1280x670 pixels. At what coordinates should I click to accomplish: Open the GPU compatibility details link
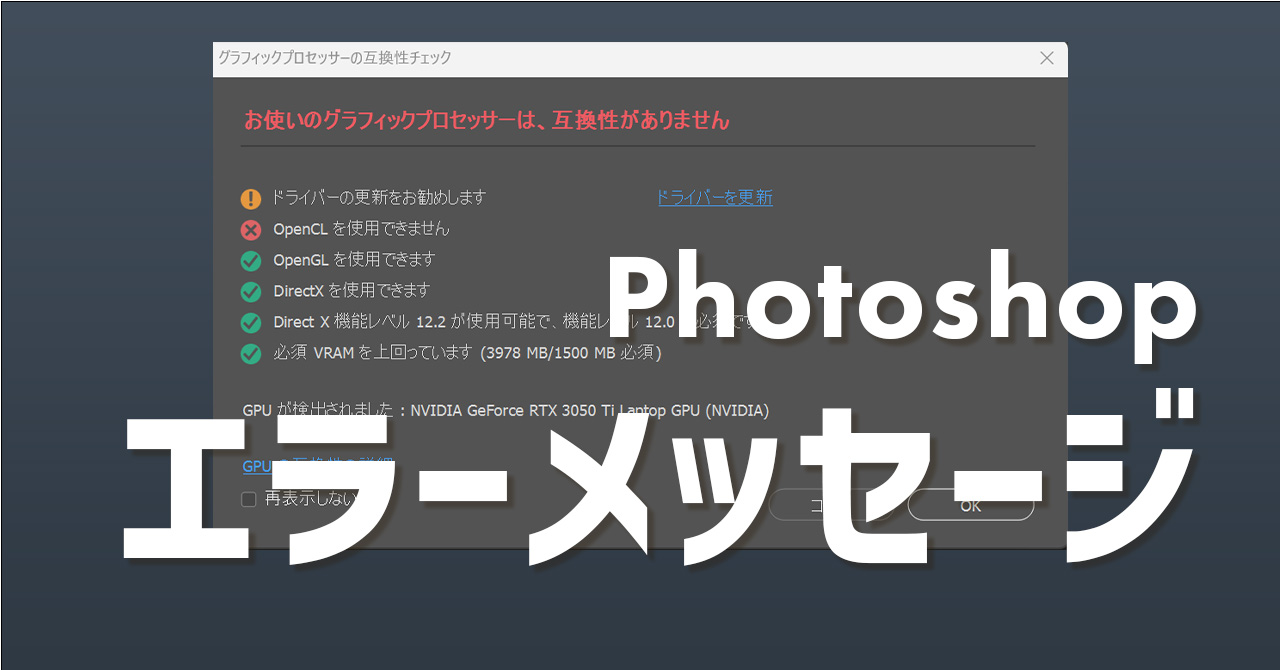[x=318, y=466]
